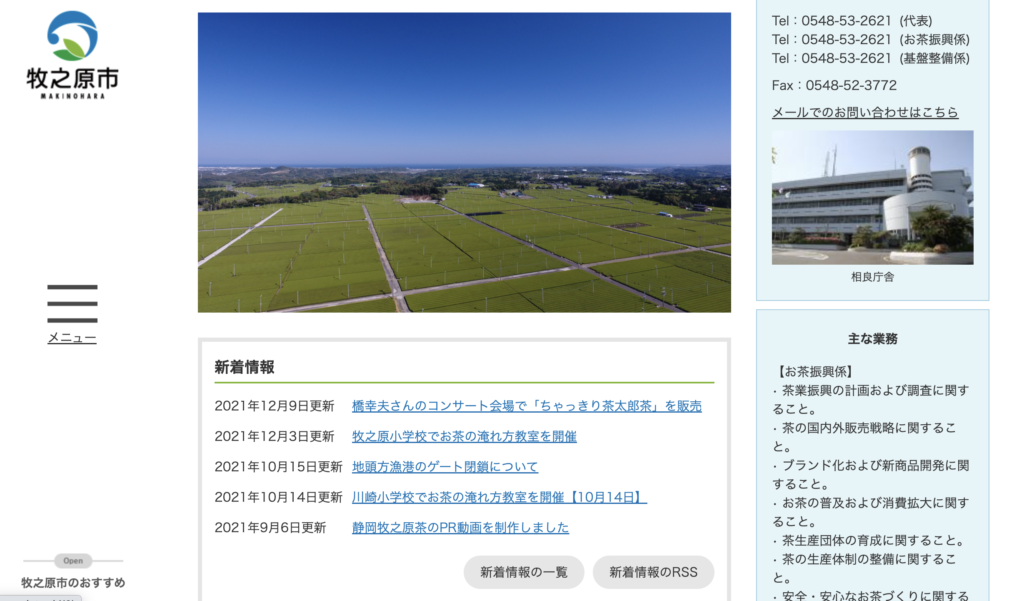Open 川崎小学校 tea class October 14 article
This screenshot has width=1024, height=601.
(x=499, y=497)
